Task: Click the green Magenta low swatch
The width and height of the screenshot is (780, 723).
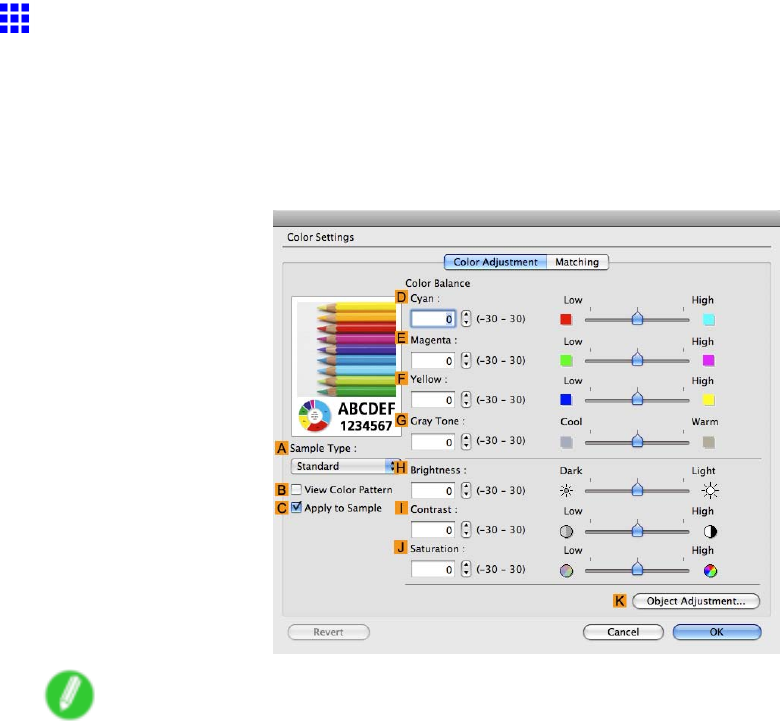Action: [x=566, y=360]
